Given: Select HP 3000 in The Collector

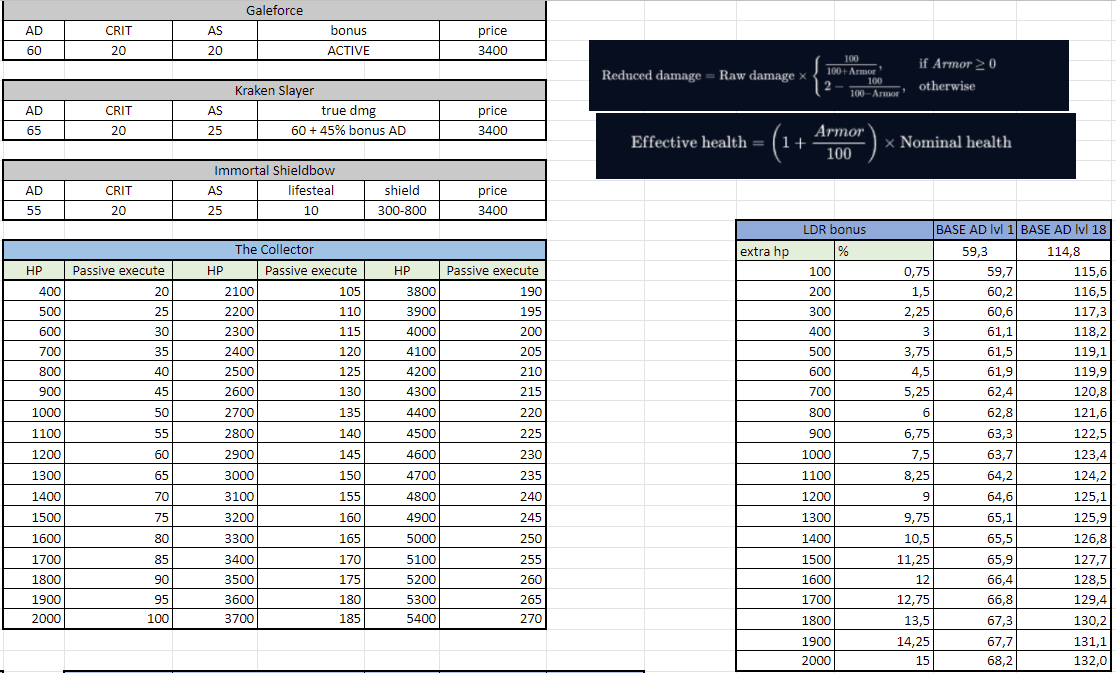Looking at the screenshot, I should [215, 475].
